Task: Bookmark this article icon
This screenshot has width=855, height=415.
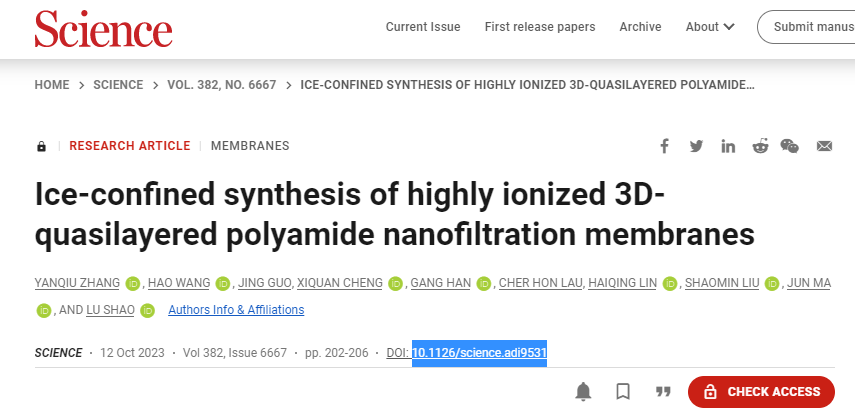Action: (623, 392)
